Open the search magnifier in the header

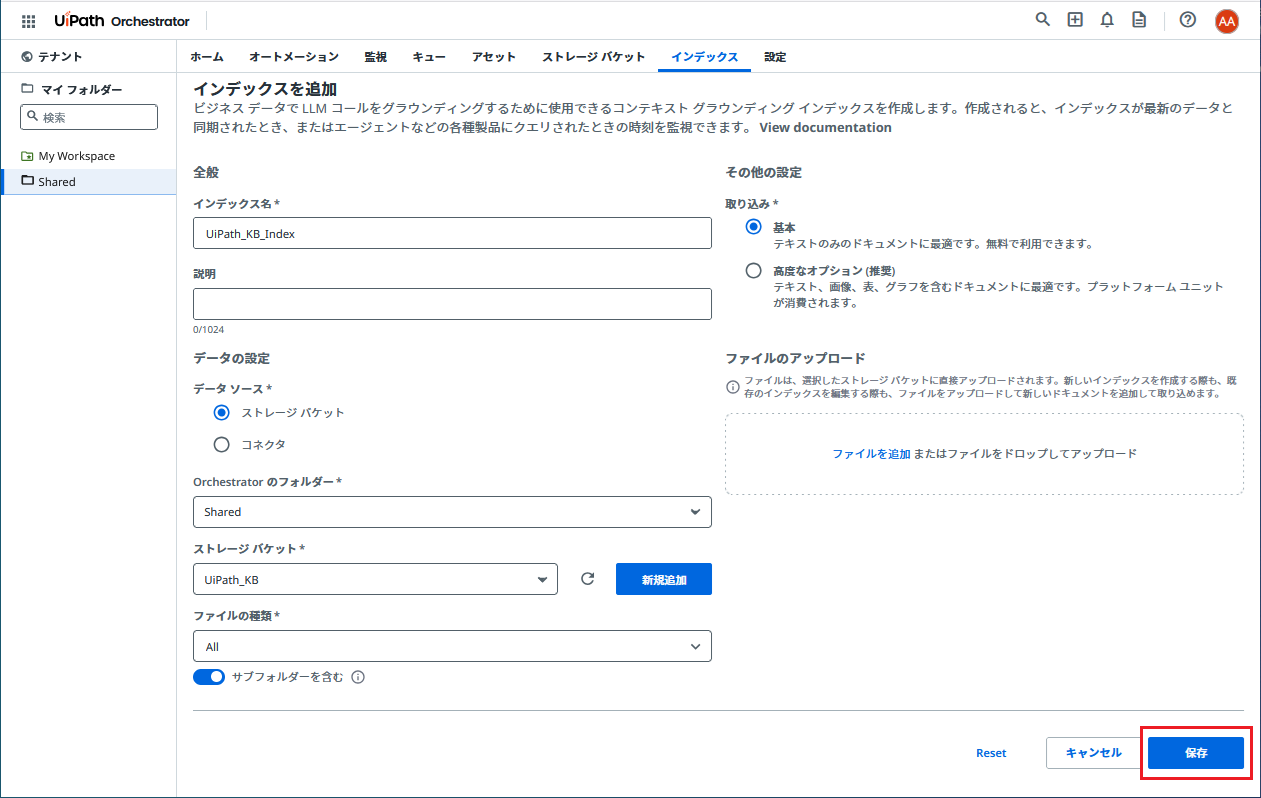[x=1043, y=19]
